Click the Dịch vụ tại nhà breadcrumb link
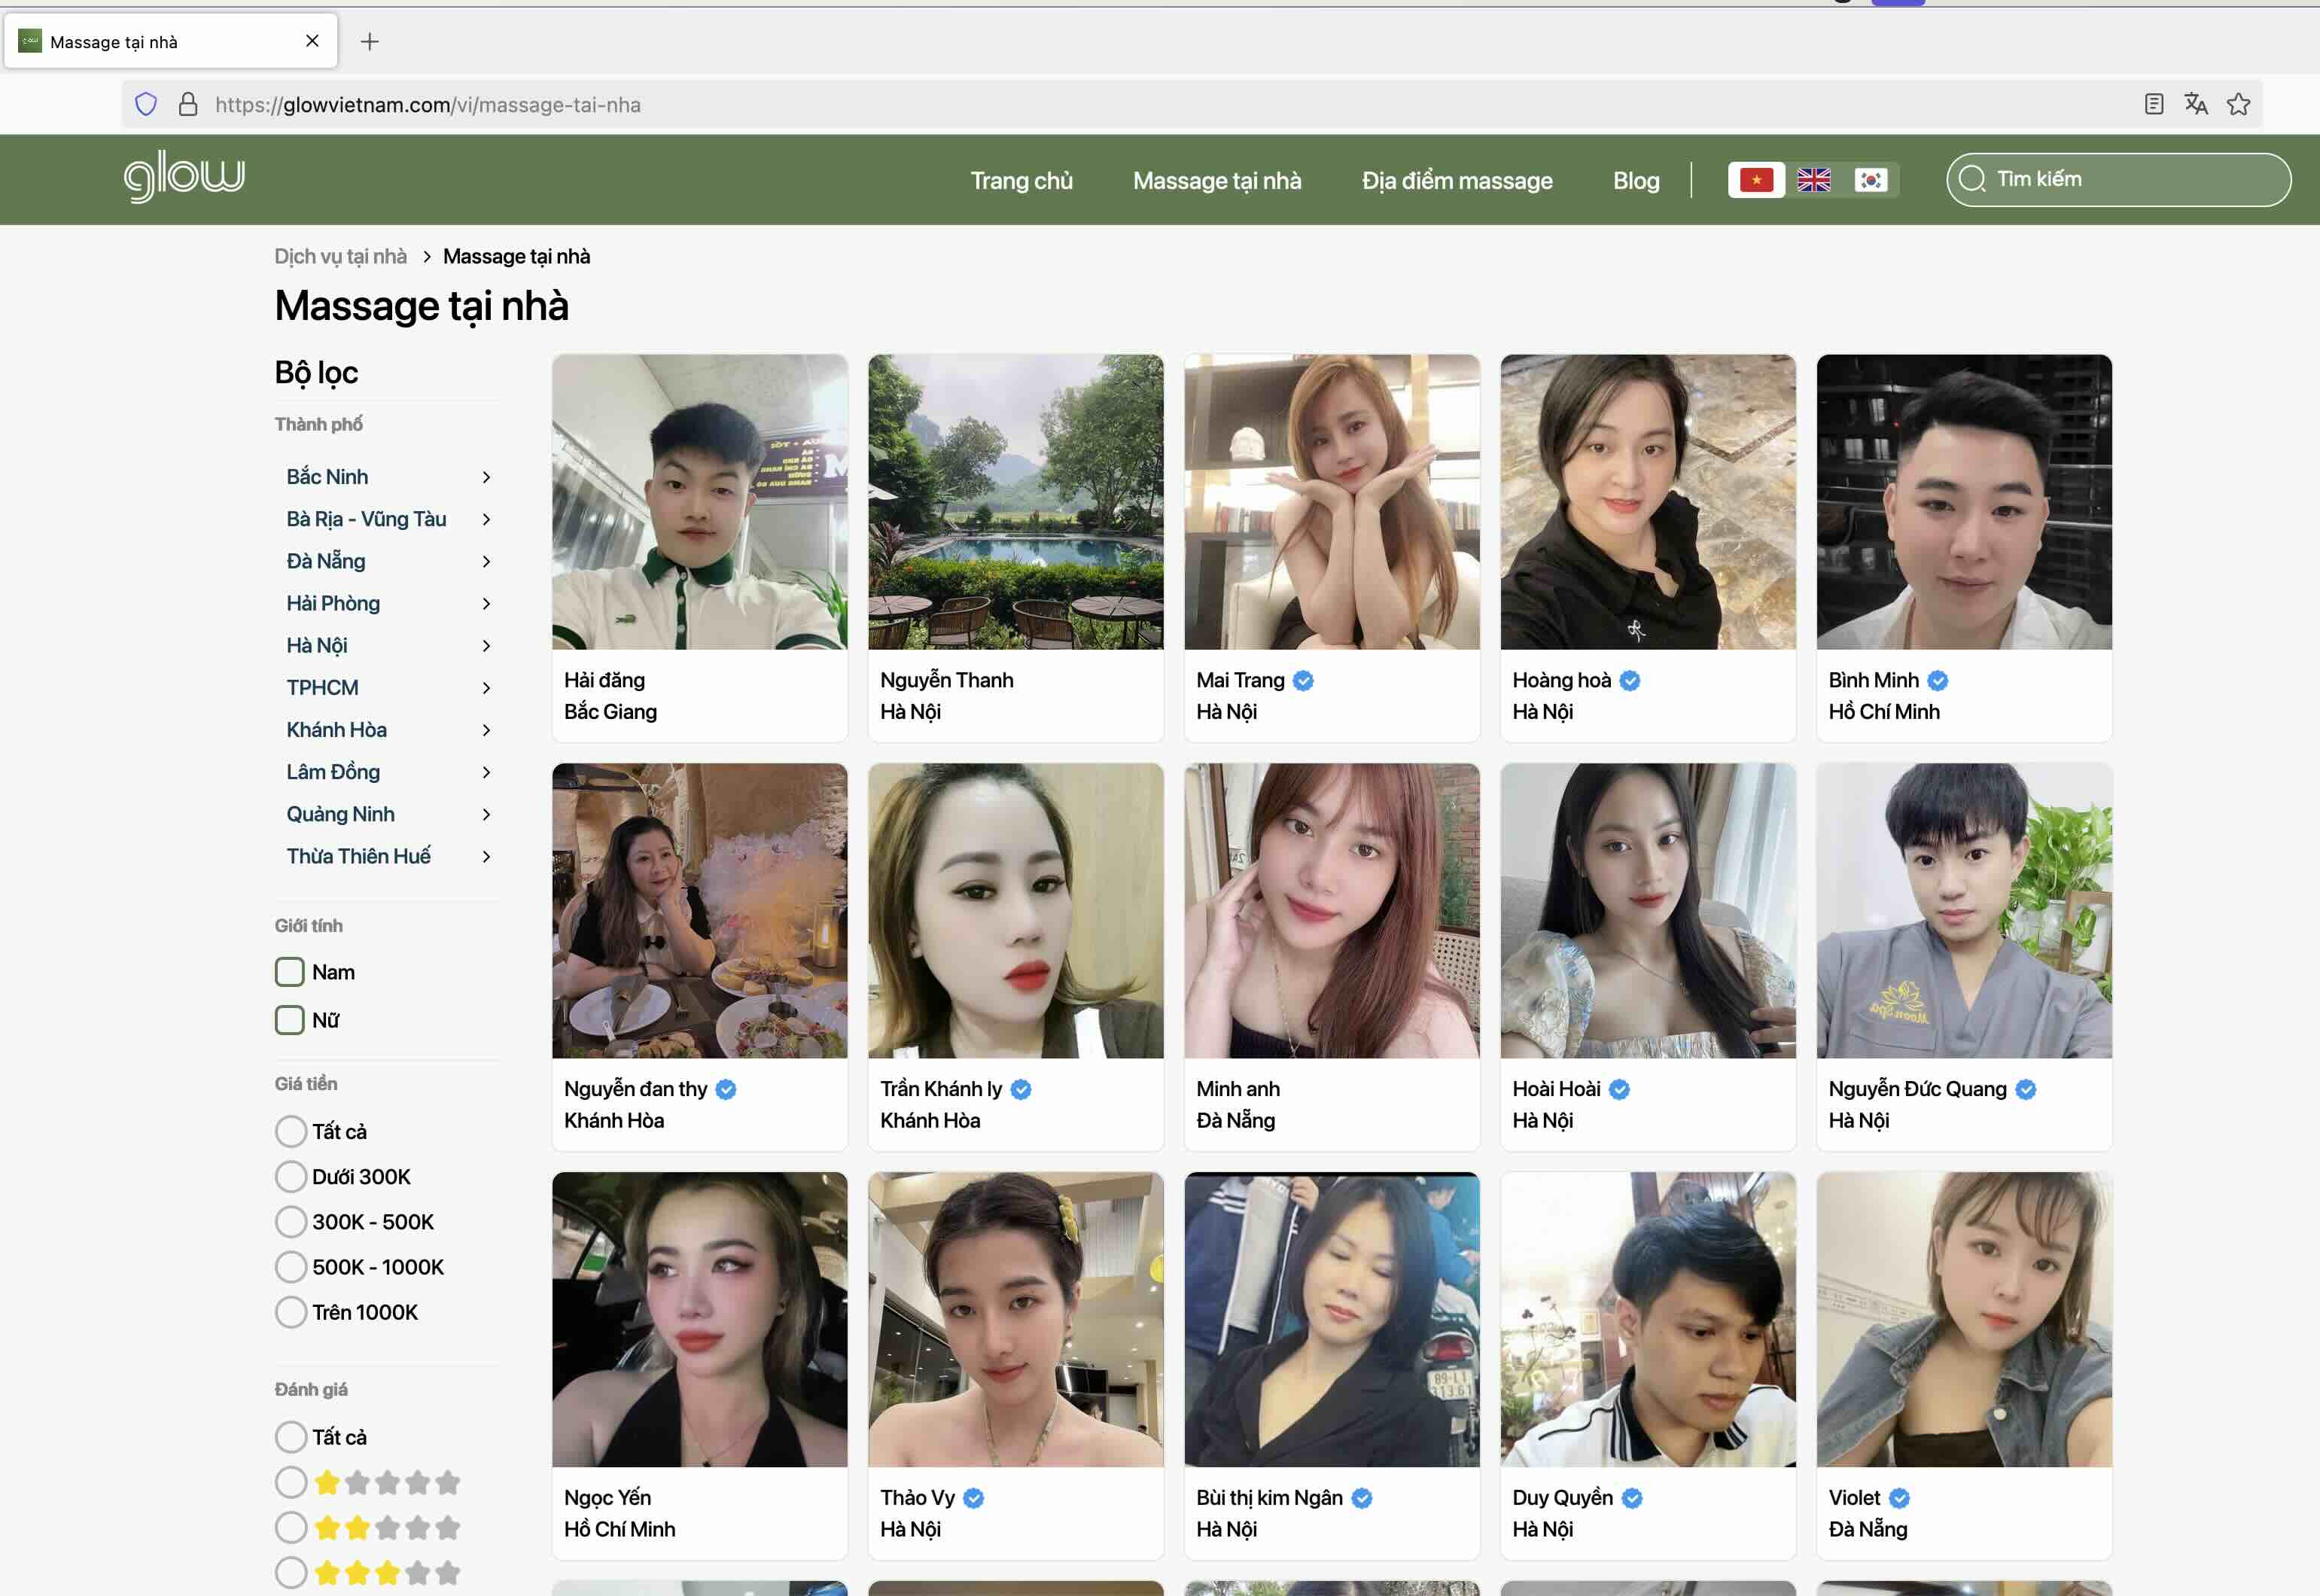This screenshot has width=2320, height=1596. click(x=340, y=256)
